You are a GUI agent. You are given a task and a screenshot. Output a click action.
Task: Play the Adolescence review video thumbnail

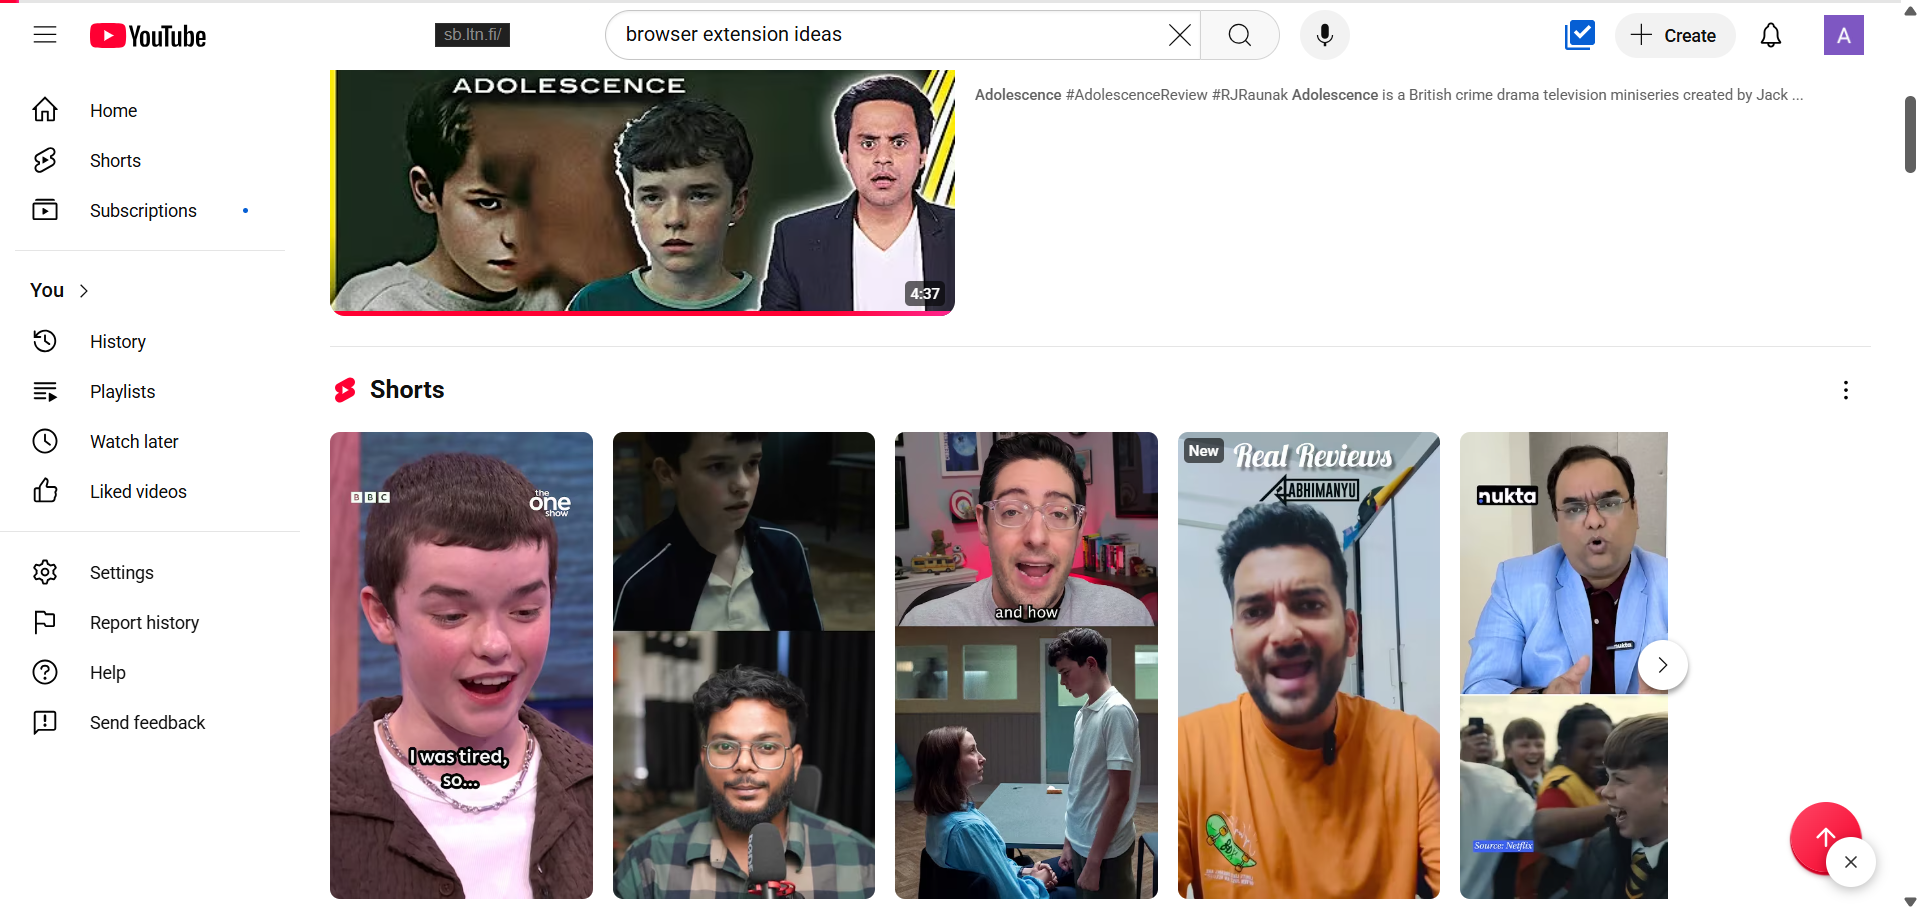642,192
